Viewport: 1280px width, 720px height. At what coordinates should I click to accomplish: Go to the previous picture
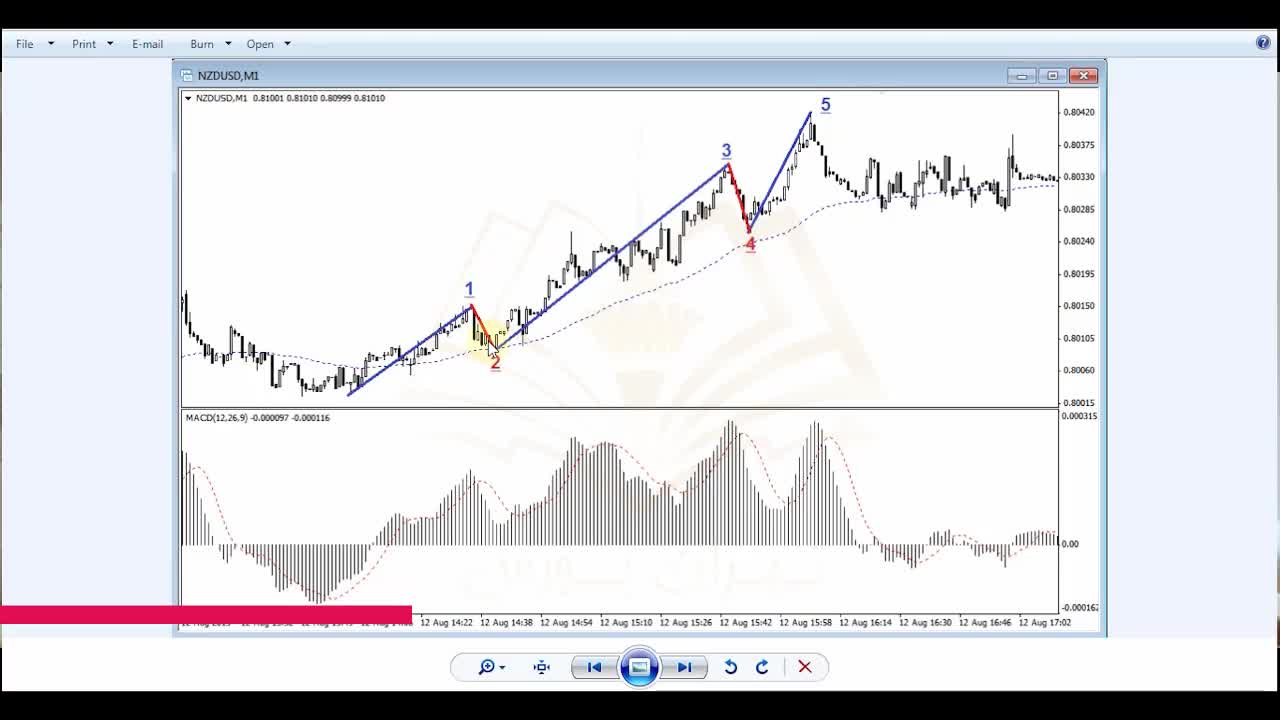coord(594,667)
